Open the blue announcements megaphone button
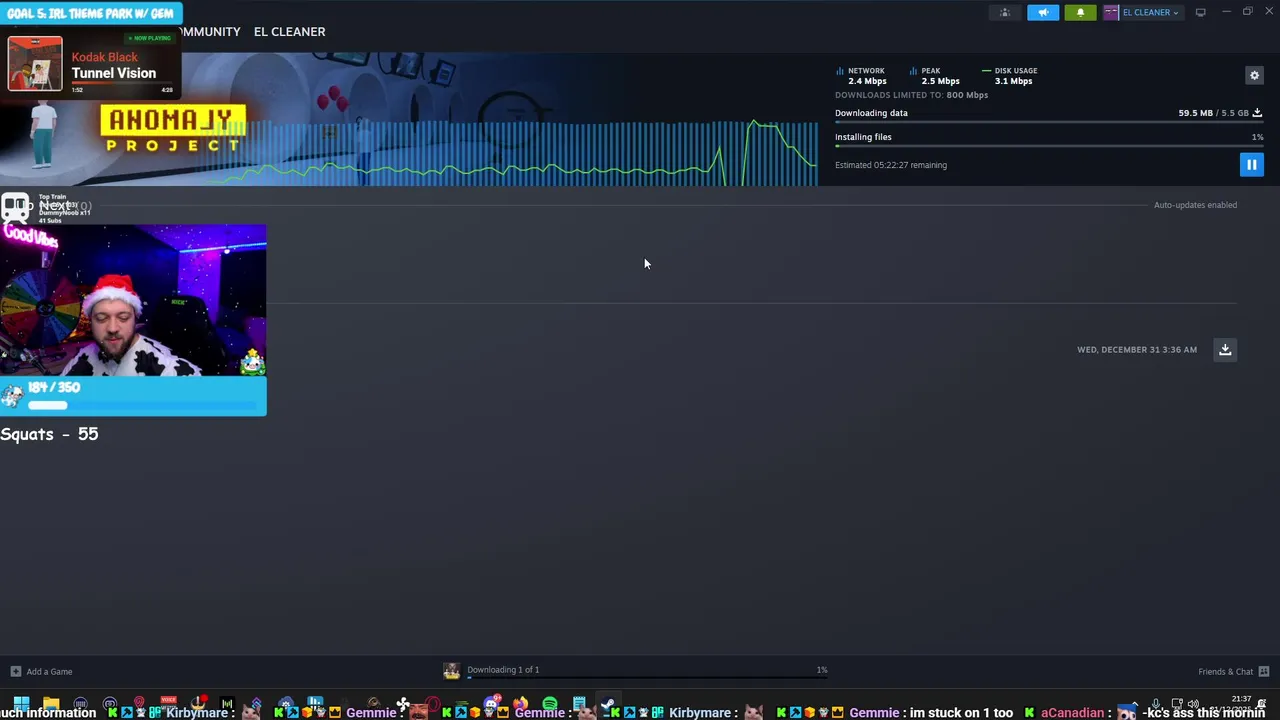The width and height of the screenshot is (1280, 720). (x=1043, y=12)
